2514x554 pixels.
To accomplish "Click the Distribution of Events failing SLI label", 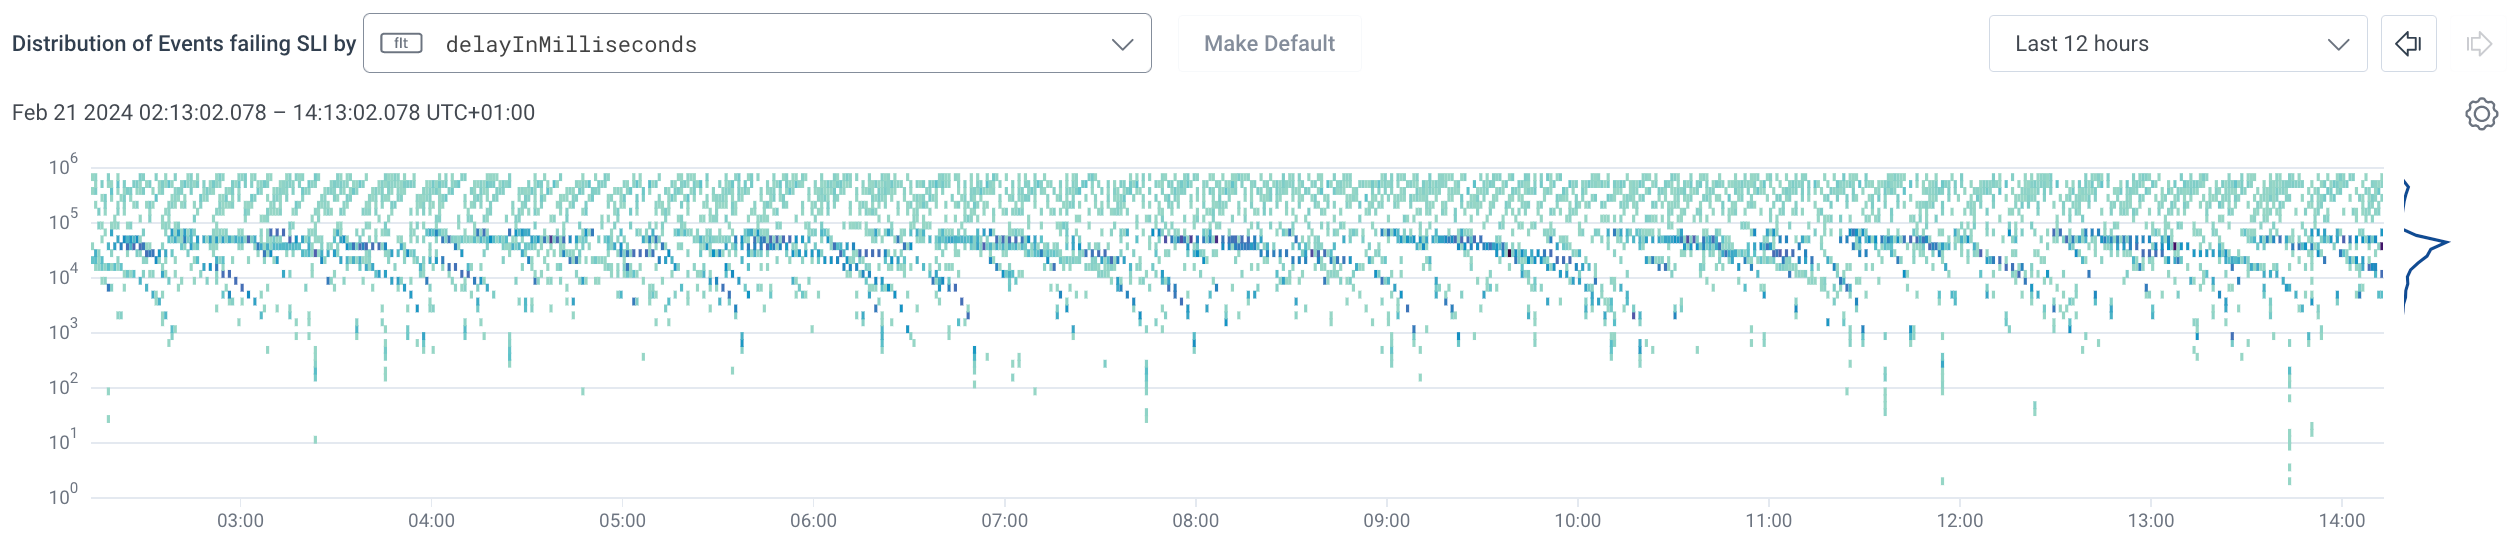I will 183,44.
